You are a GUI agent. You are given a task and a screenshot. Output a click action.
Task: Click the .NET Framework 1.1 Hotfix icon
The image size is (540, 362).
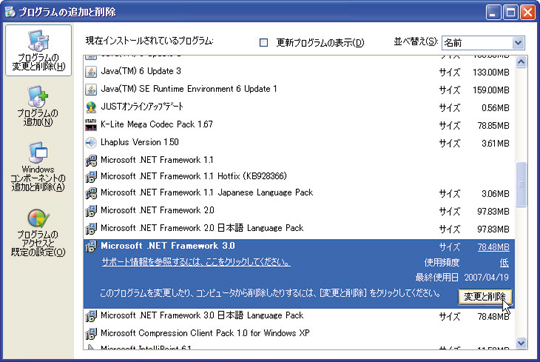click(91, 177)
